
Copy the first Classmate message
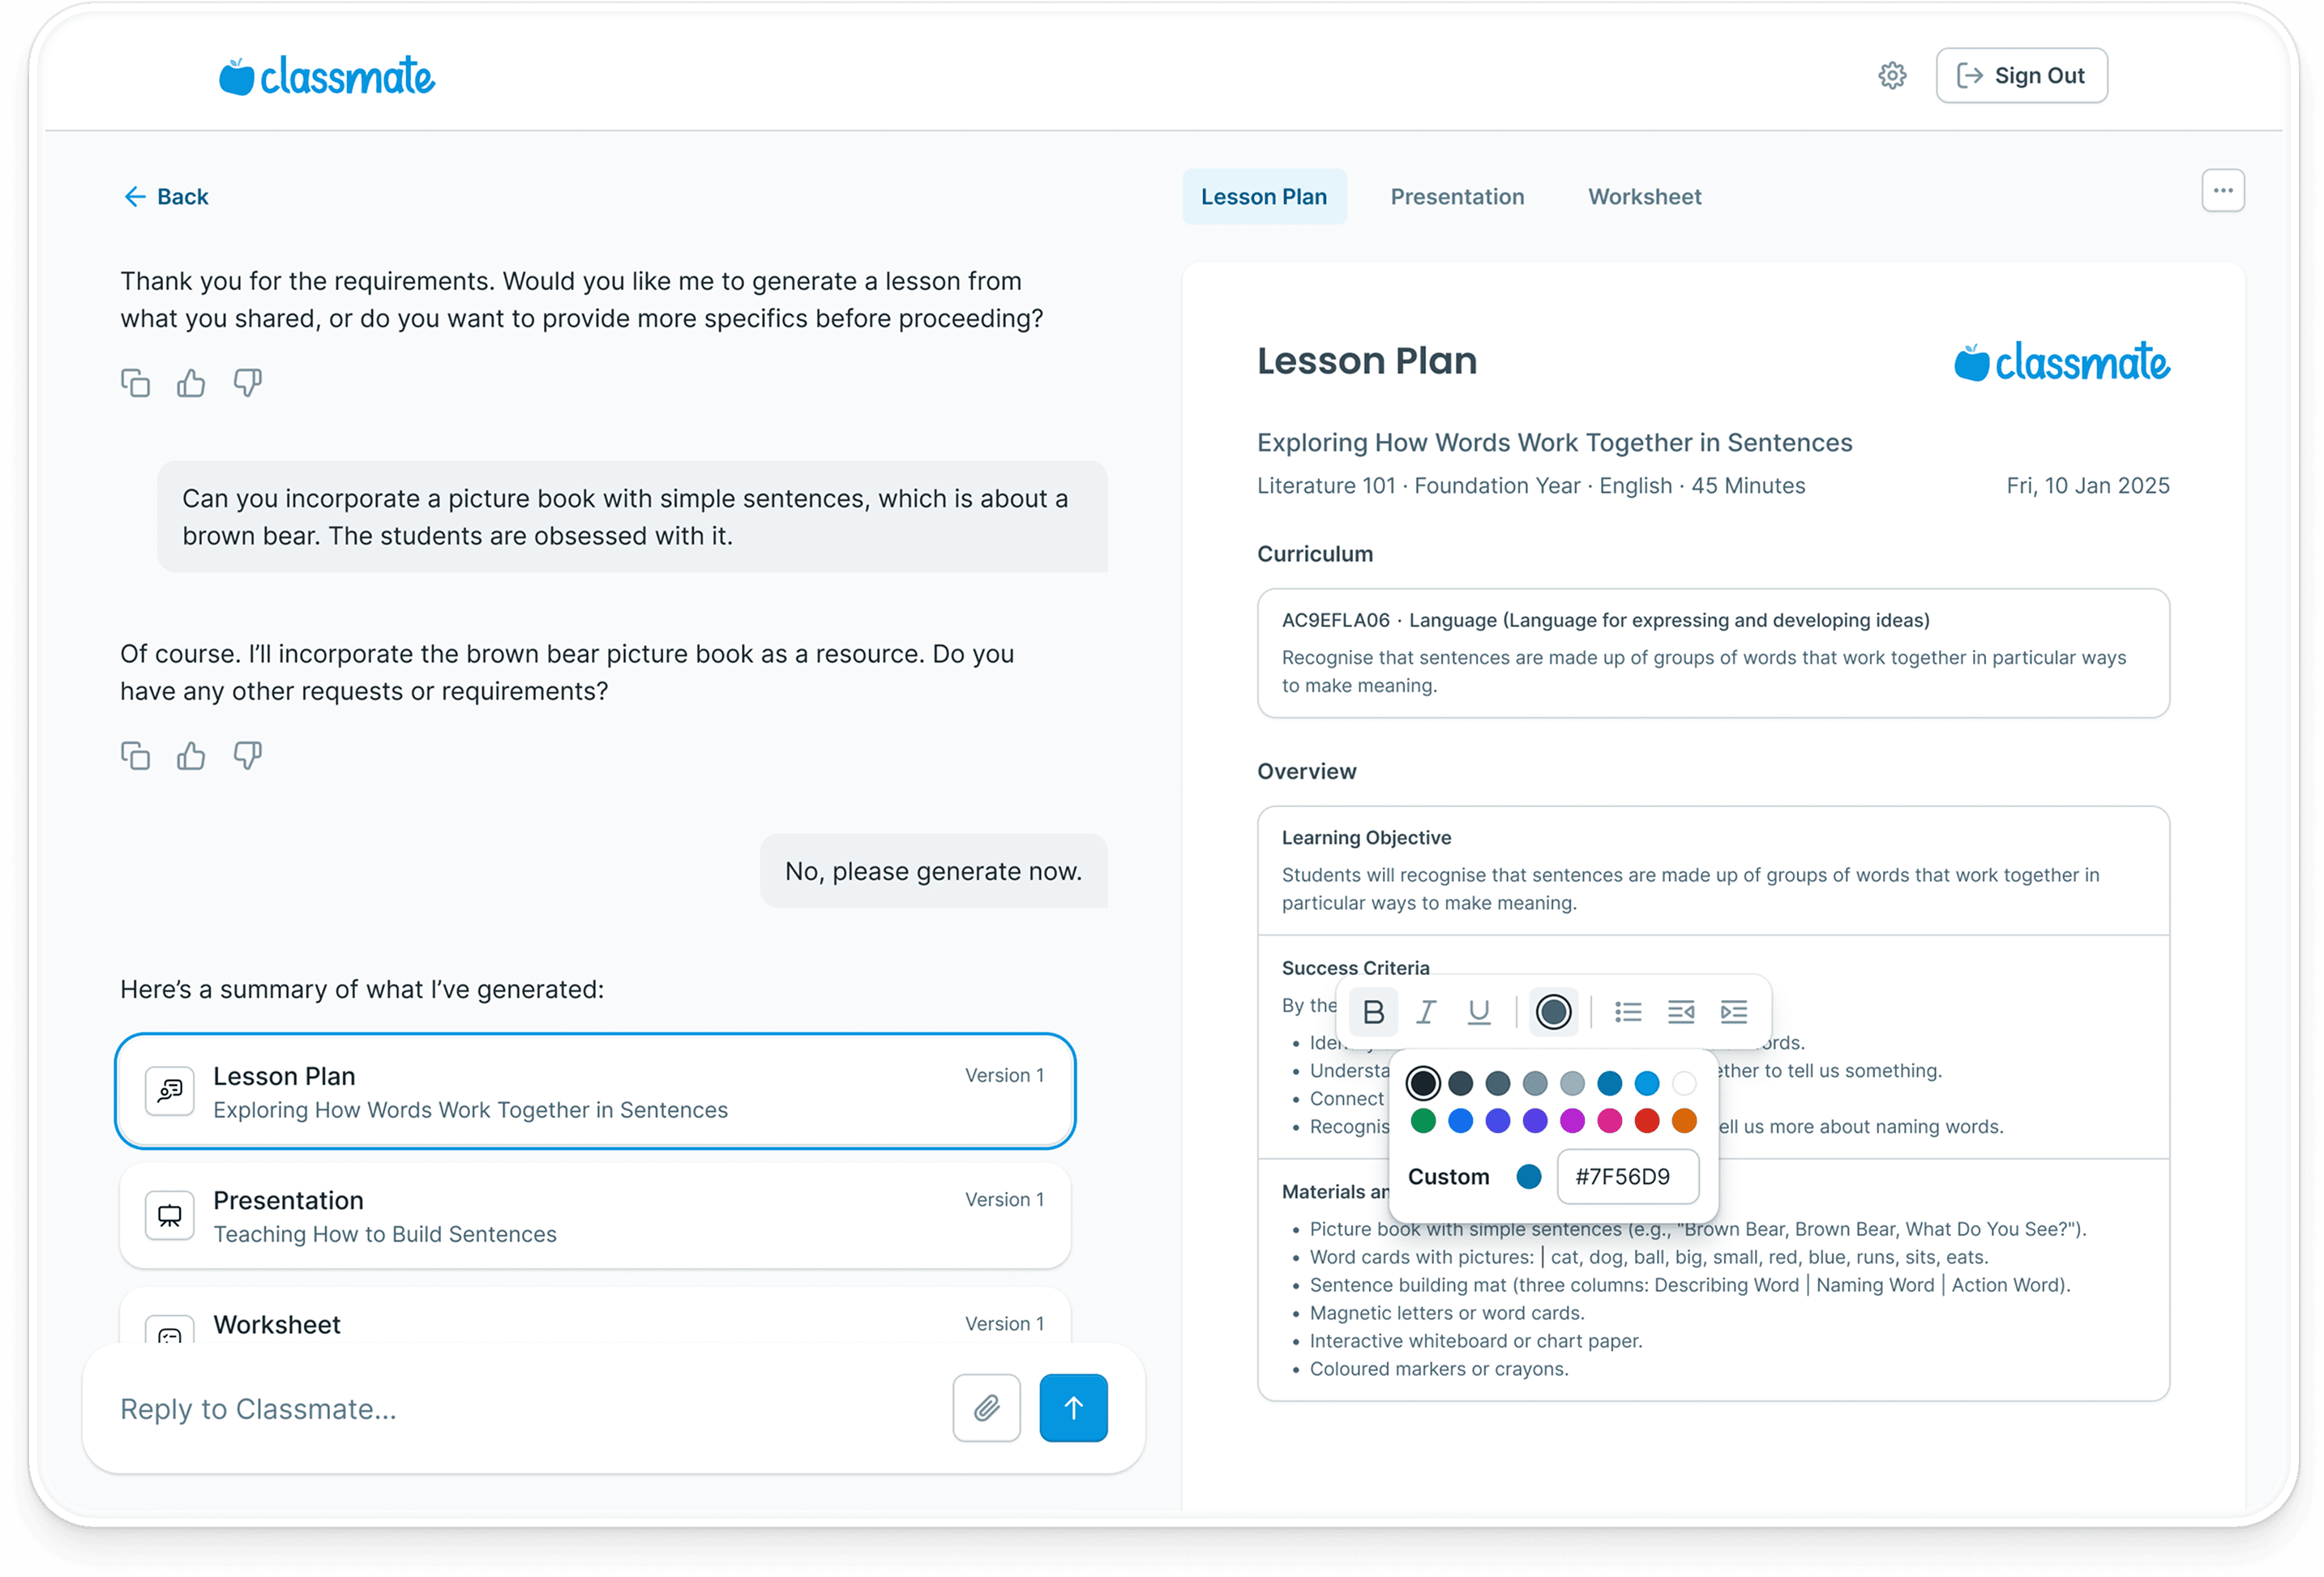click(136, 382)
